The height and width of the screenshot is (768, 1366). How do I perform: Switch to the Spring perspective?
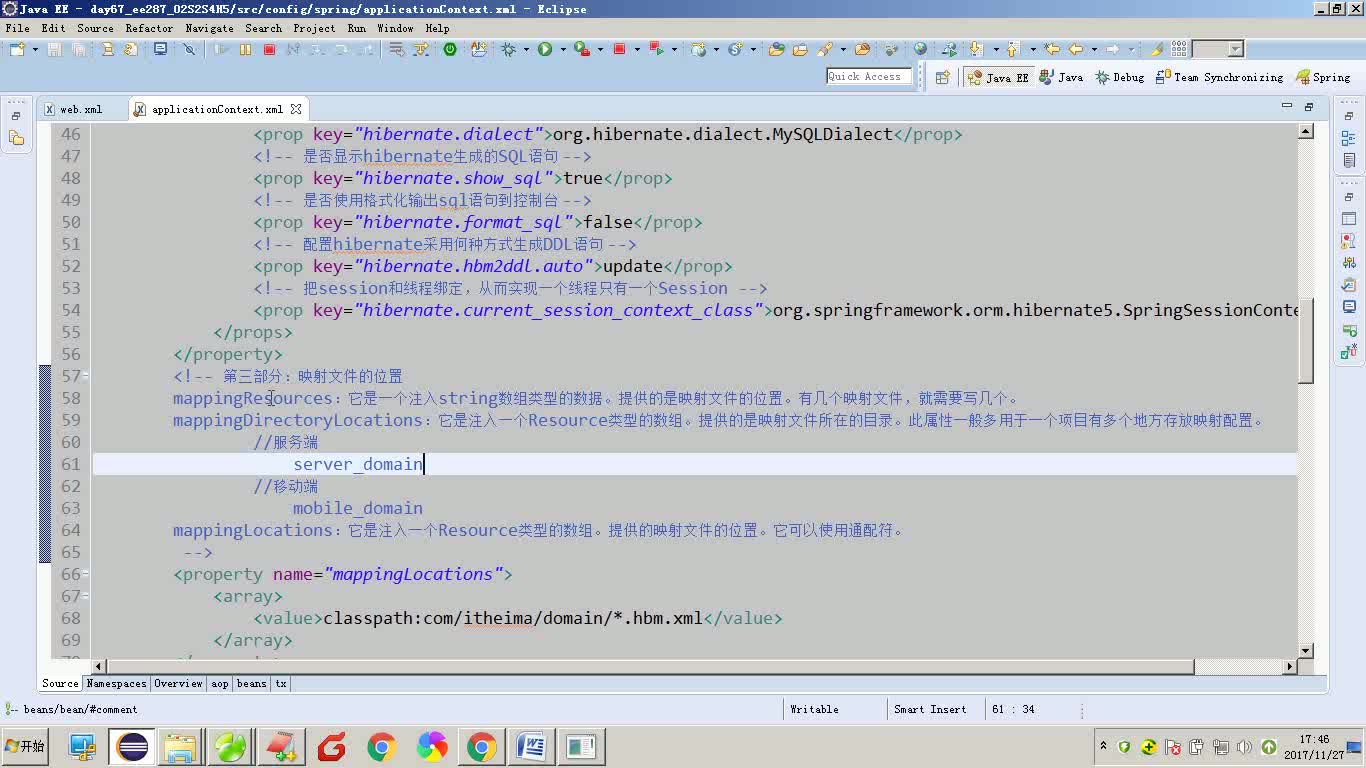point(1323,77)
